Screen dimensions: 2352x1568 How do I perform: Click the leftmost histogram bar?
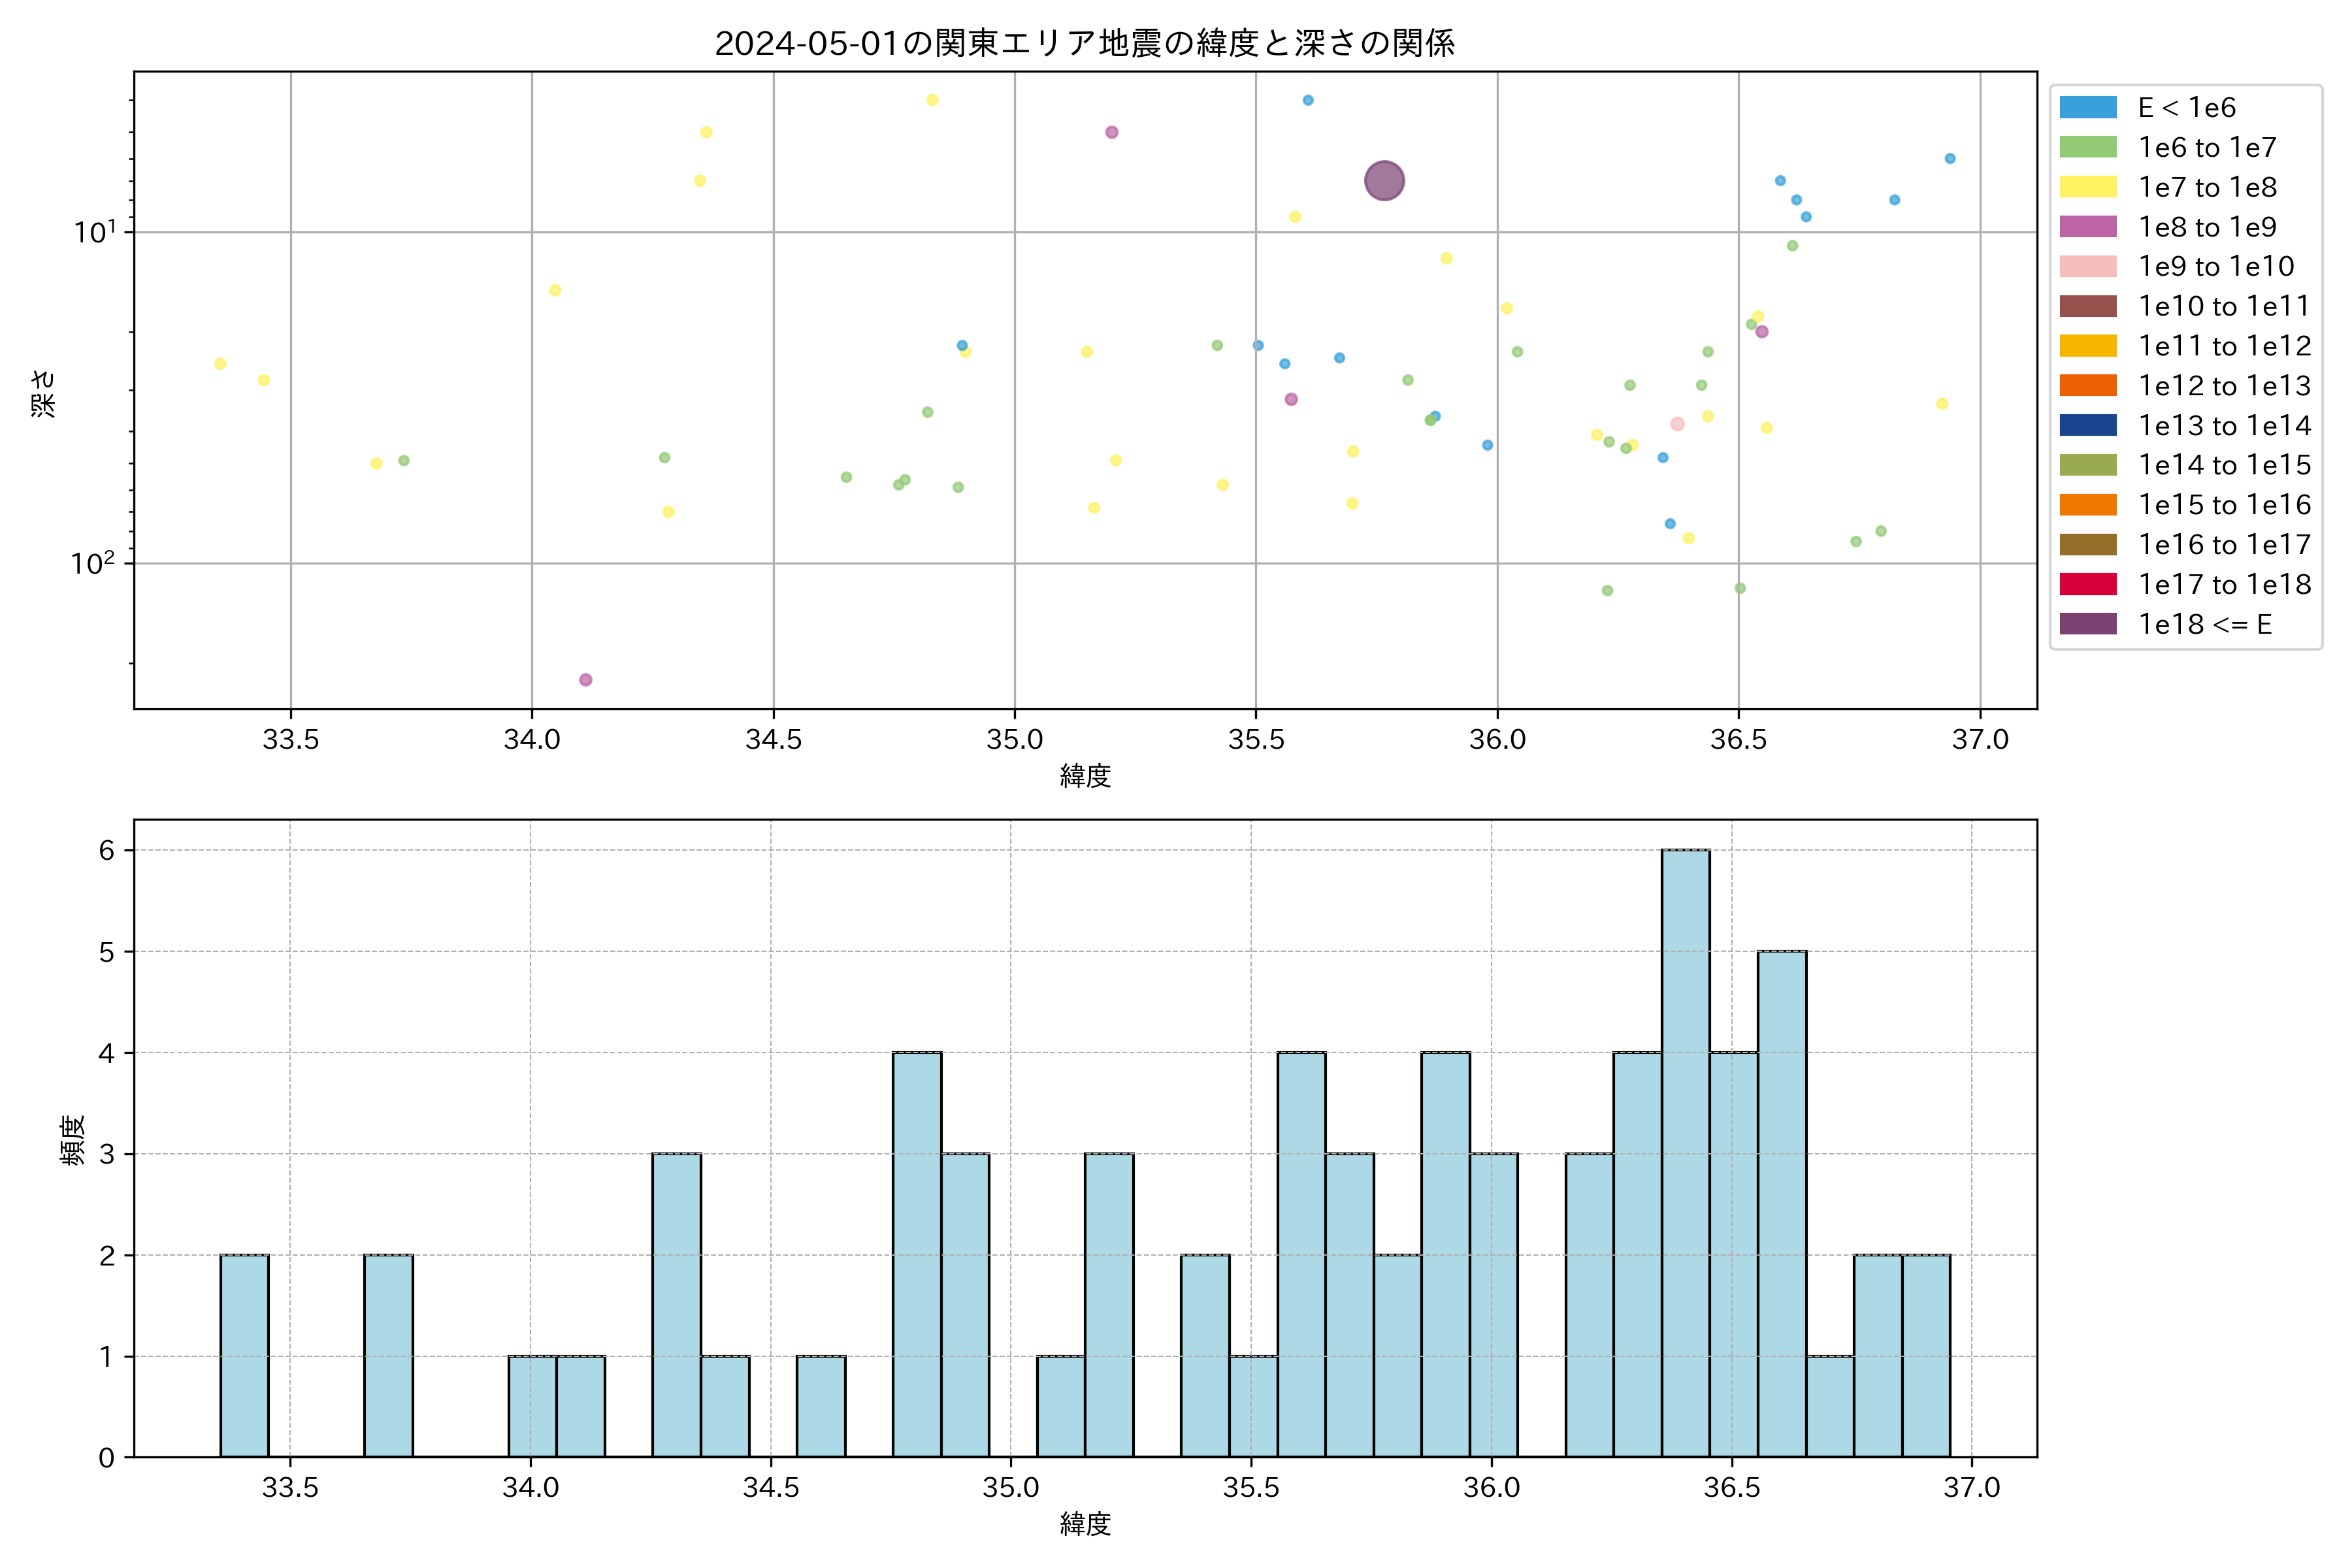click(x=244, y=1355)
